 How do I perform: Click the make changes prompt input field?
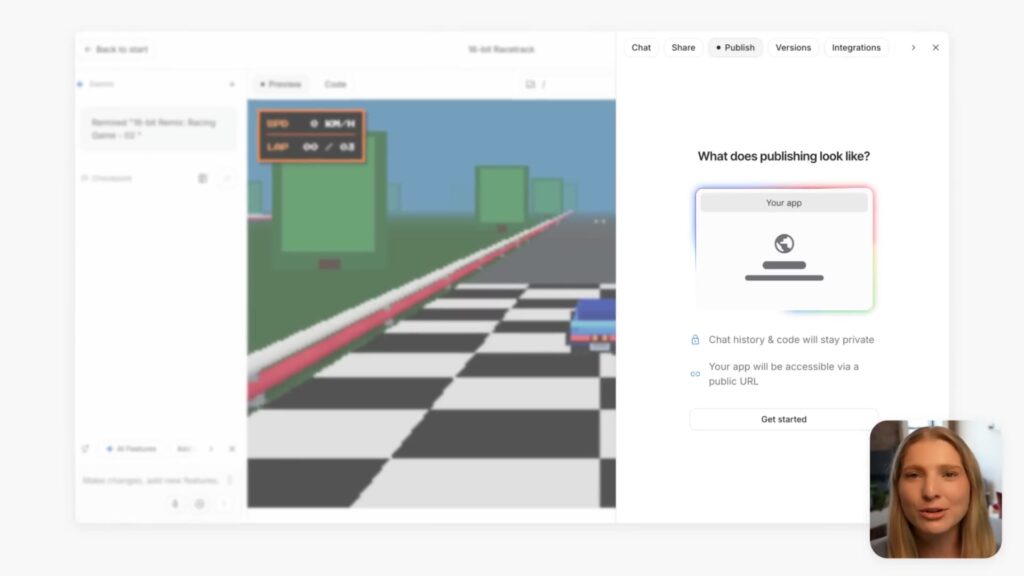(x=152, y=481)
